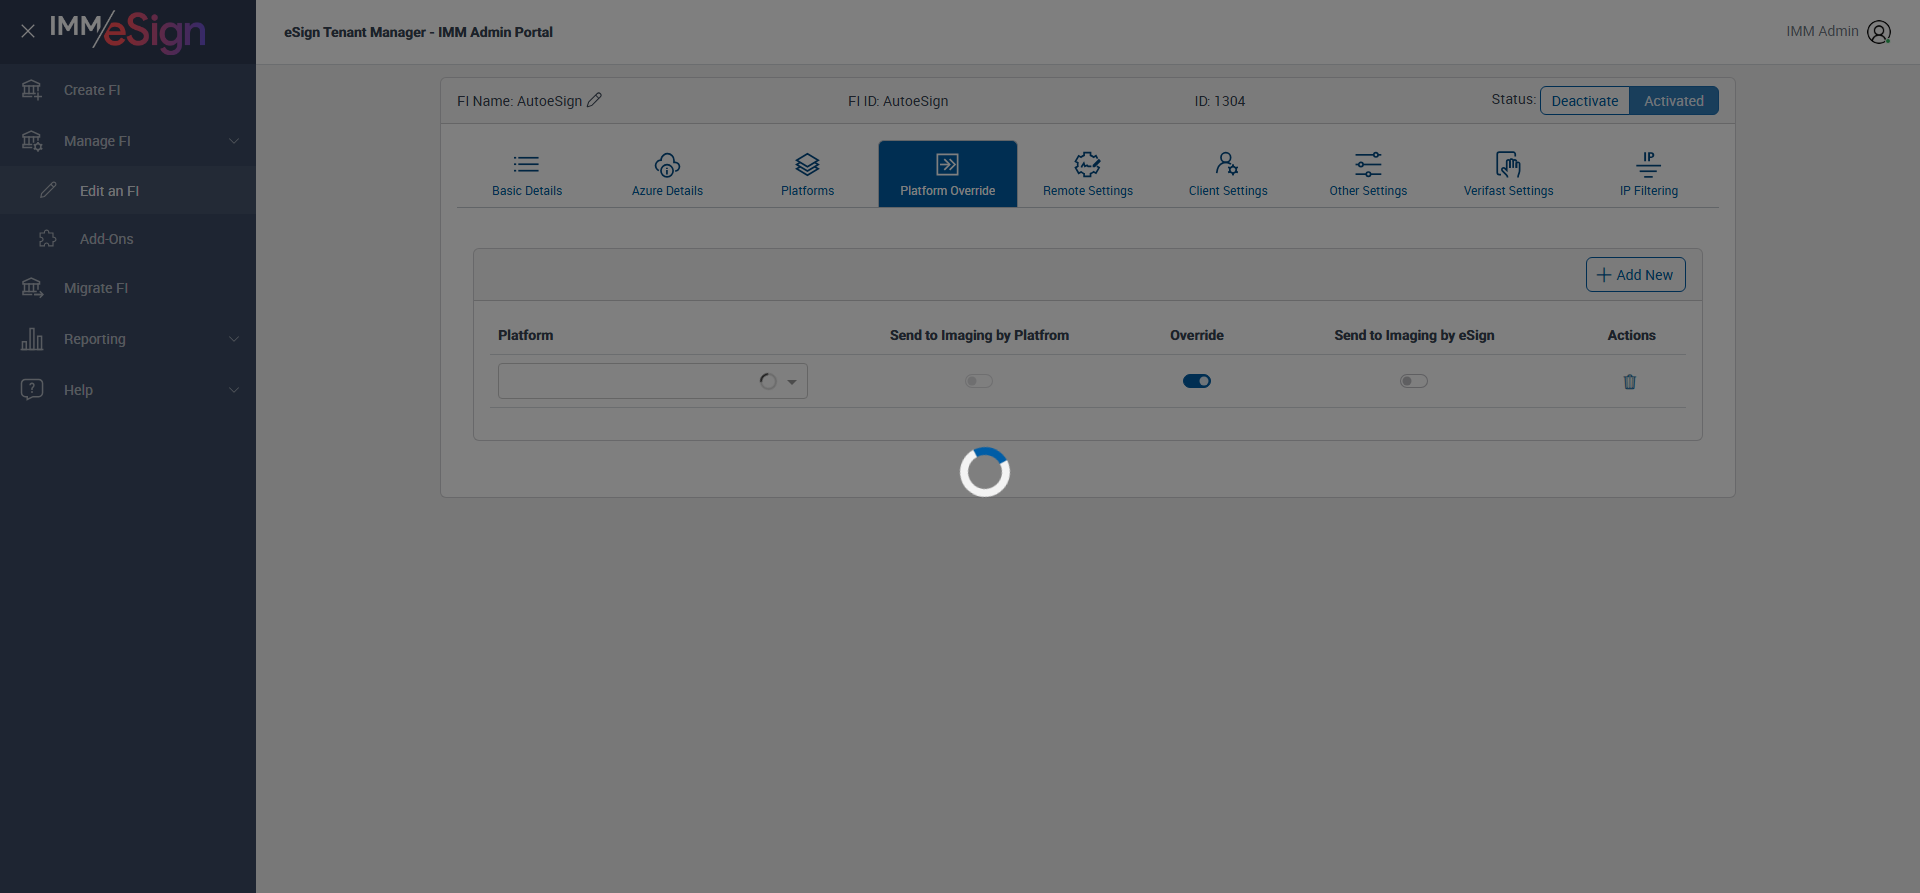Toggle Send to Imaging by Platfrom switch
This screenshot has height=893, width=1920.
point(979,381)
